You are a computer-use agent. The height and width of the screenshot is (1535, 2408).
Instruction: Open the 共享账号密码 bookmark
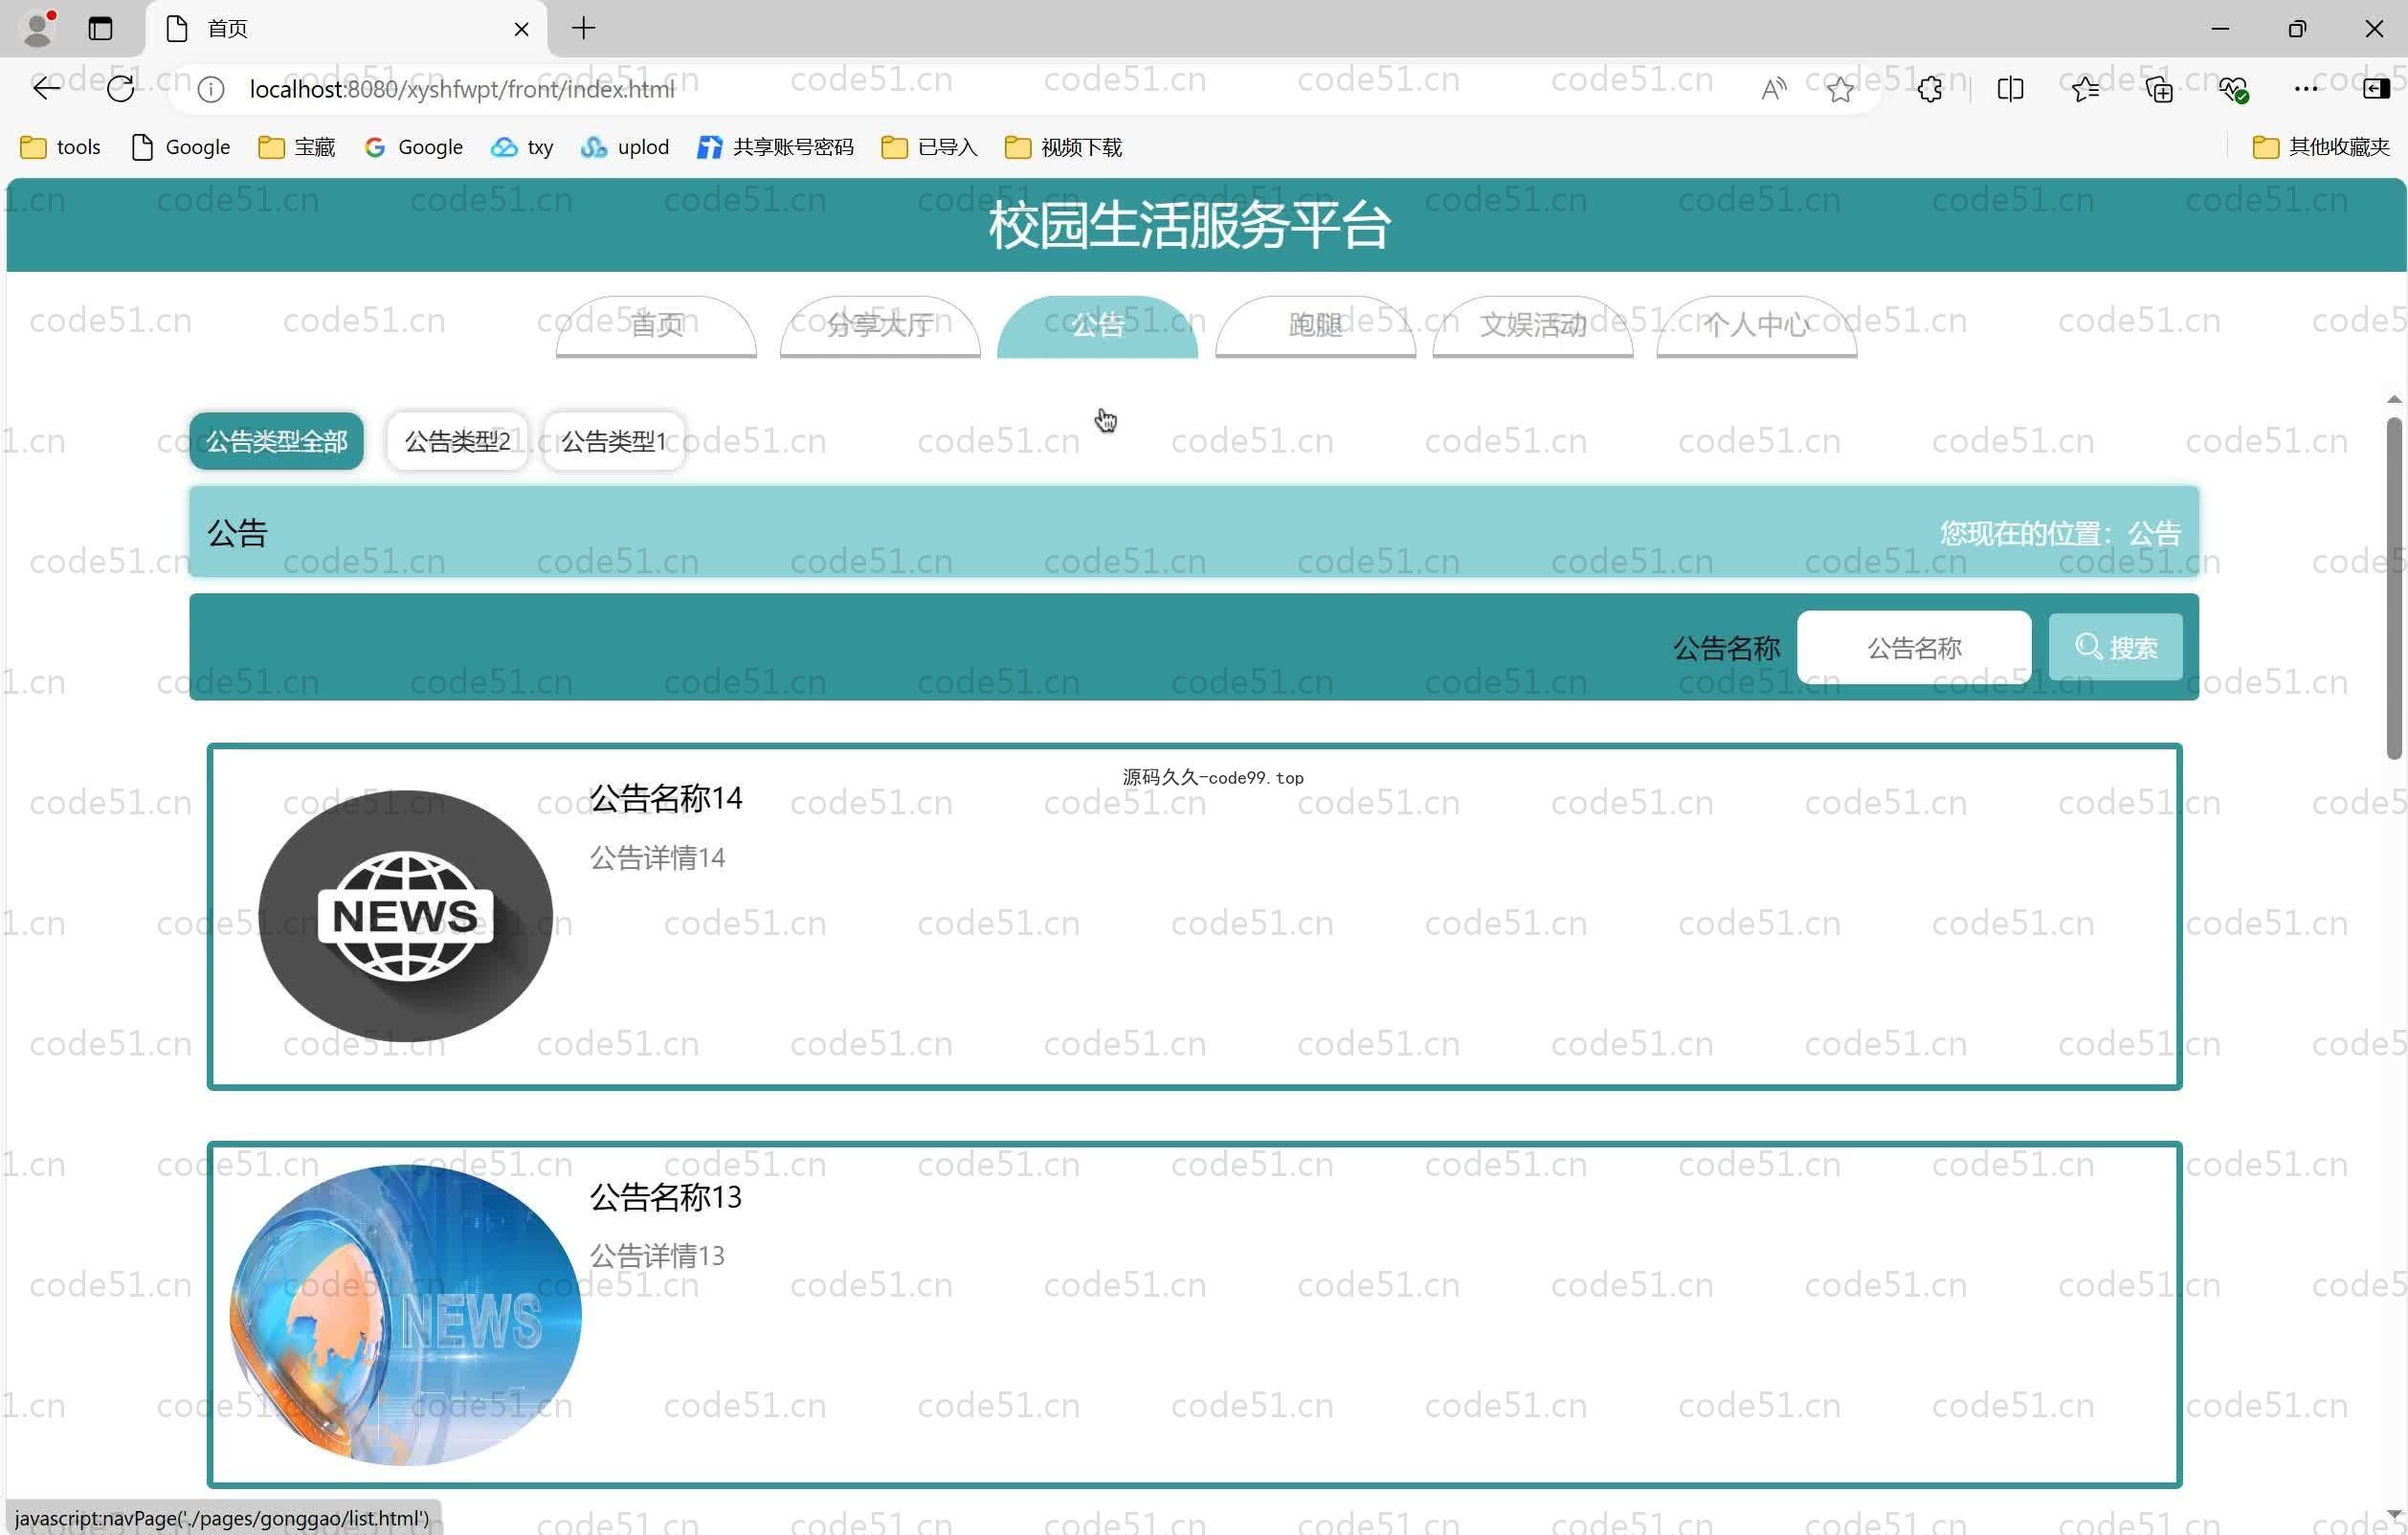776,147
